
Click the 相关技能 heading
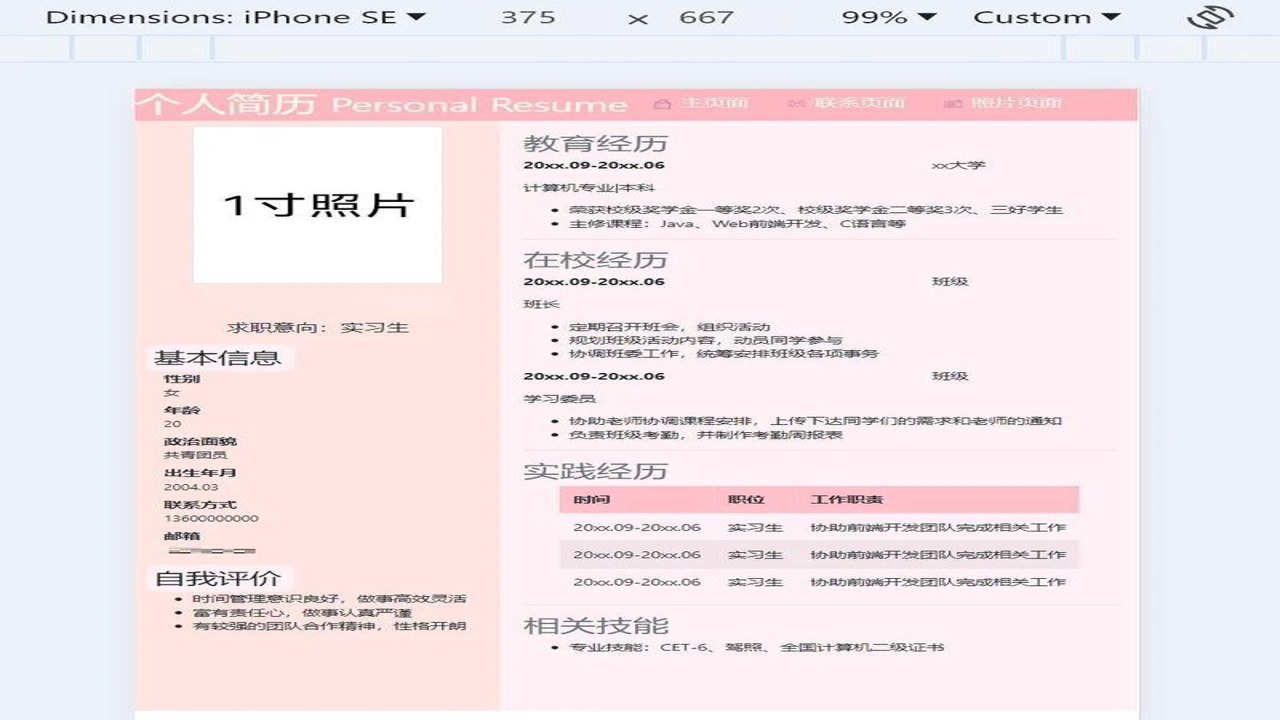coord(596,626)
